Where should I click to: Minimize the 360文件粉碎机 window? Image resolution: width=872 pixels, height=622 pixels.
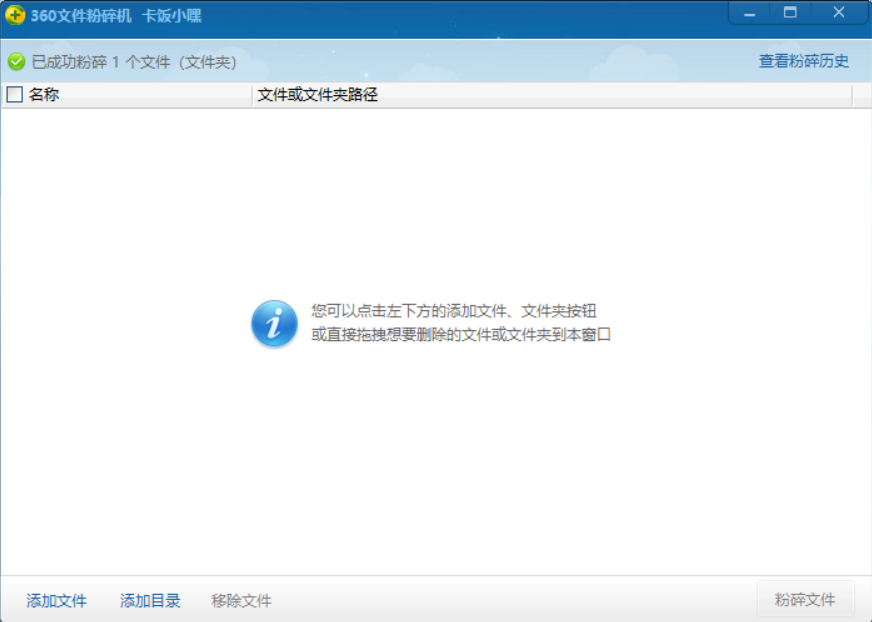[x=749, y=13]
